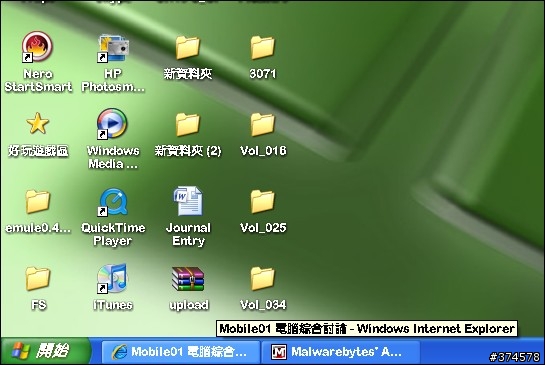The image size is (545, 365).
Task: Open the Nero StartSmart shortcut
Action: point(38,47)
